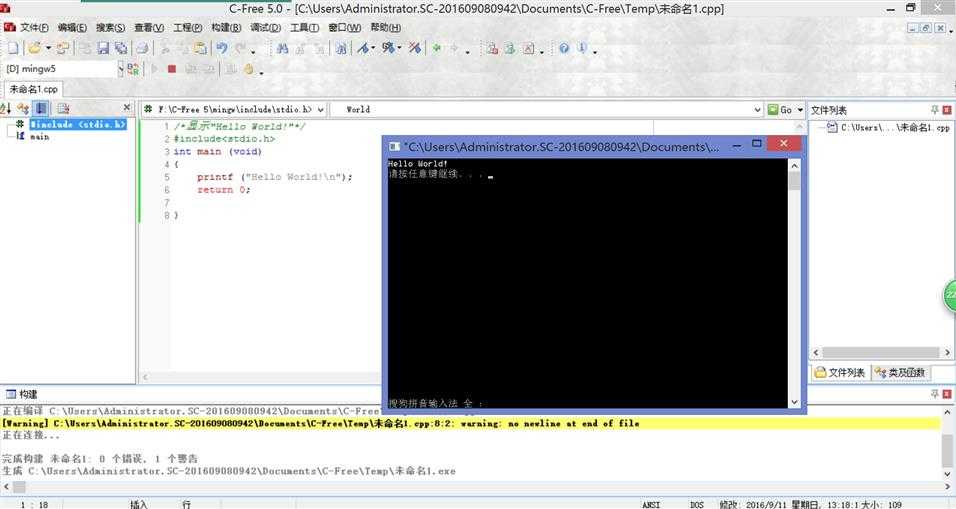Click the Undo arrow icon

point(222,48)
